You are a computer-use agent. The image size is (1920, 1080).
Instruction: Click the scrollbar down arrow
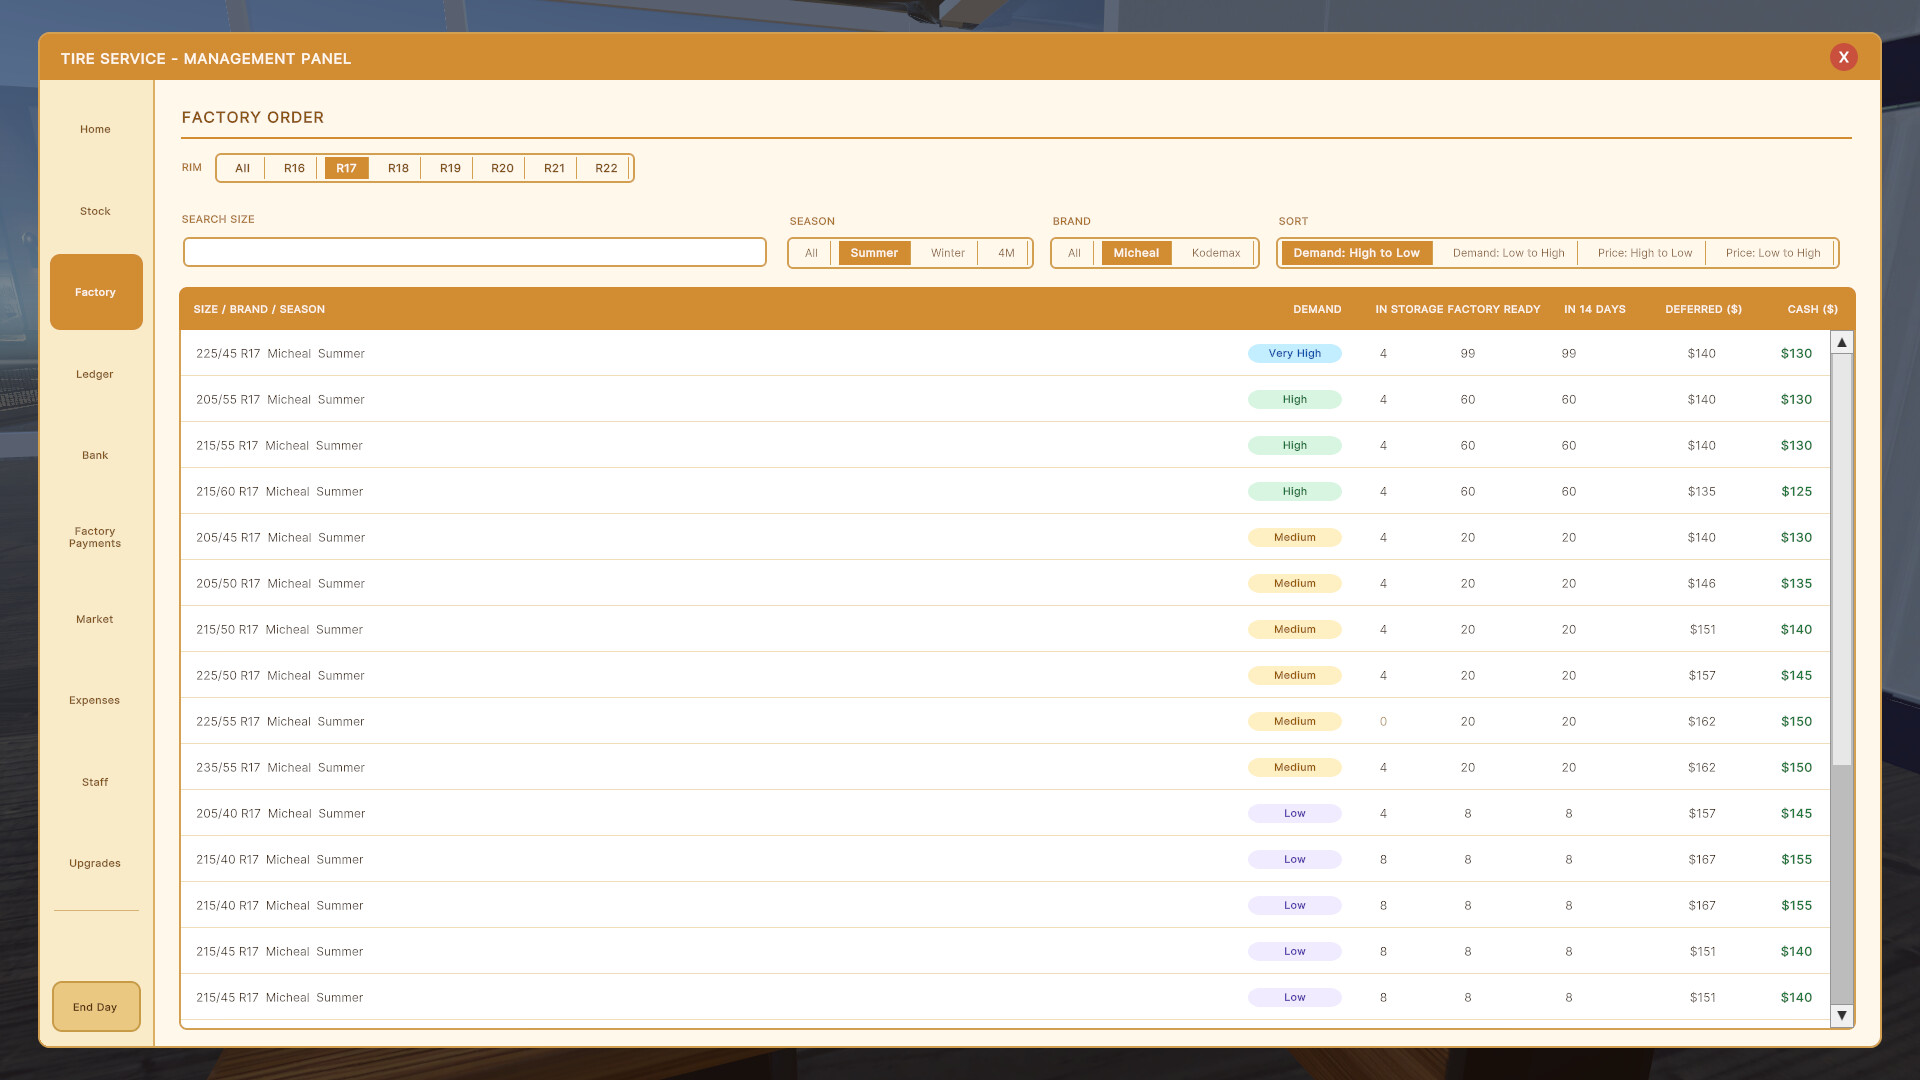tap(1841, 1015)
